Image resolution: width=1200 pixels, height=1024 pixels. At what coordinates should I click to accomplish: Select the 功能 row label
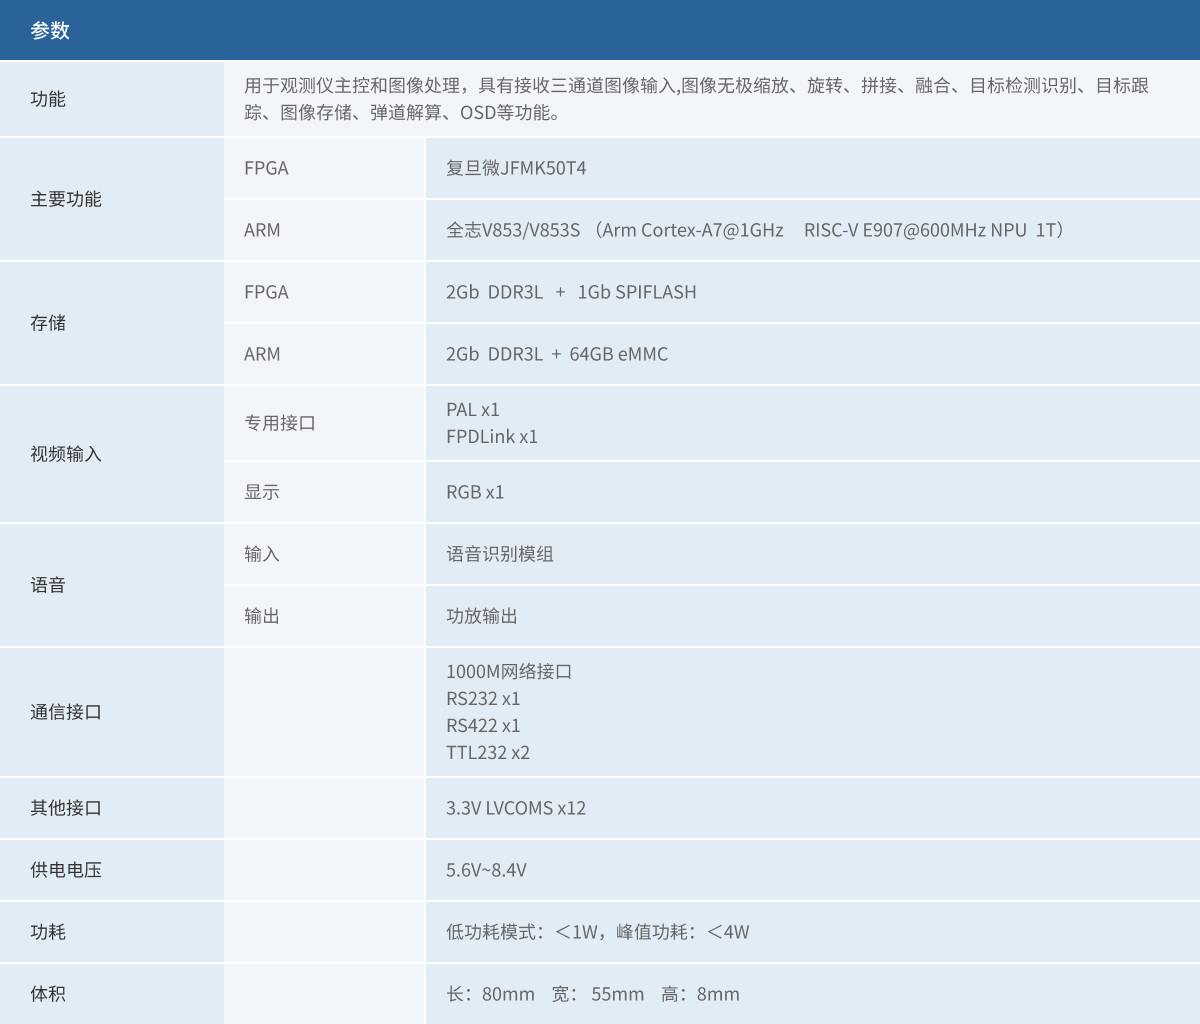point(48,99)
